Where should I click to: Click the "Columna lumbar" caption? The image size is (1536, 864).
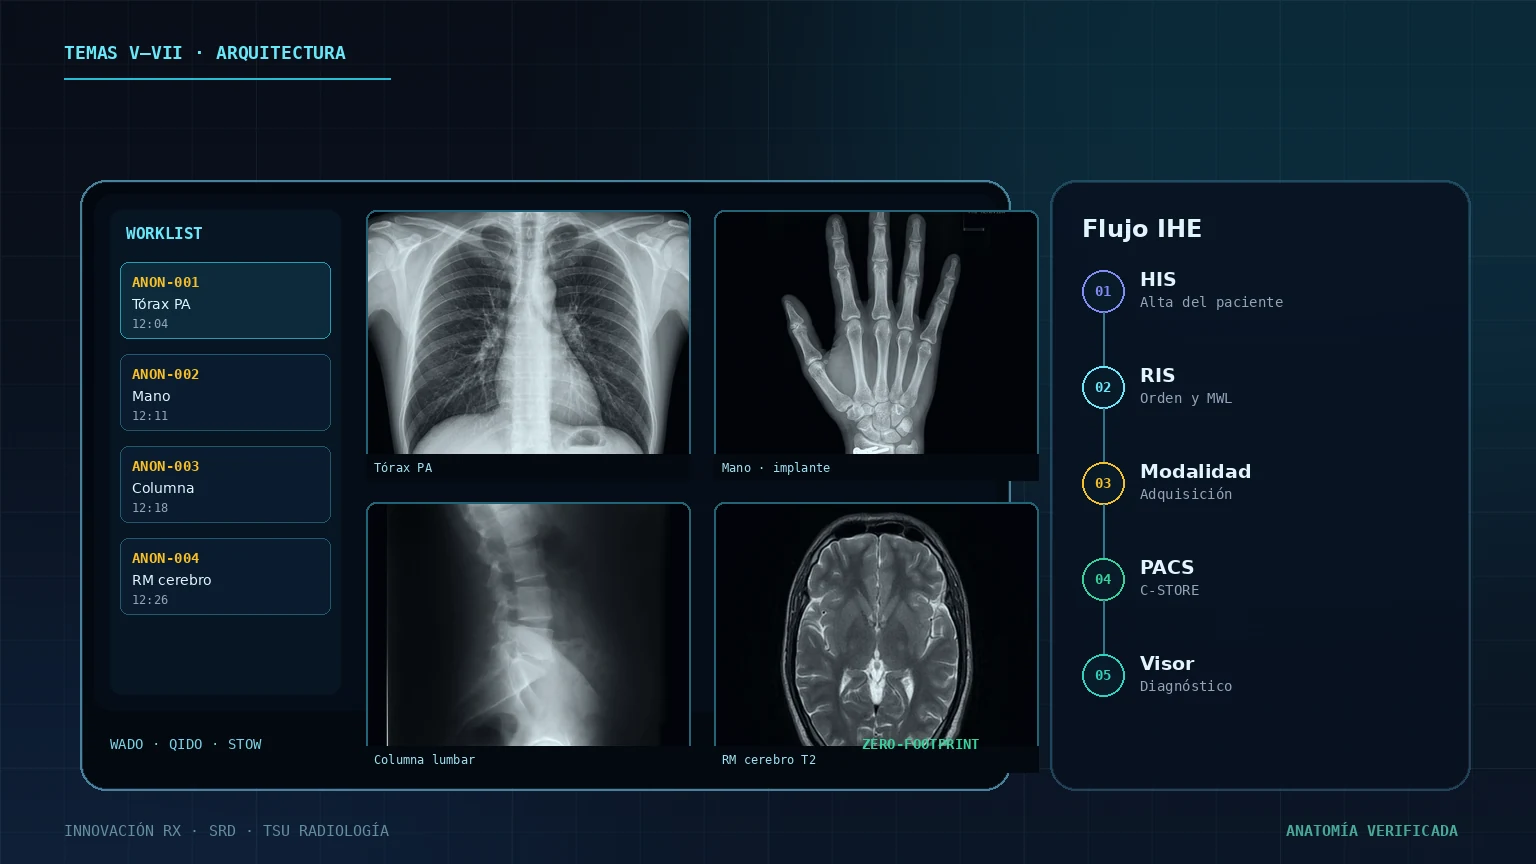coord(424,760)
